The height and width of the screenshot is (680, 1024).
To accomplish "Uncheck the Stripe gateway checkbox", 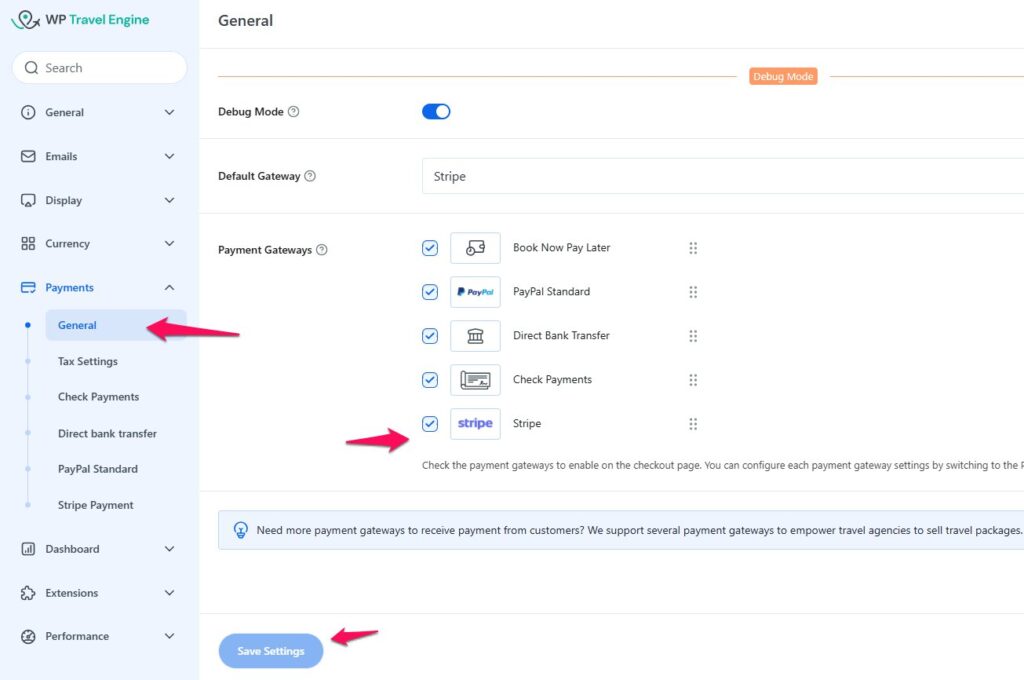I will click(430, 424).
